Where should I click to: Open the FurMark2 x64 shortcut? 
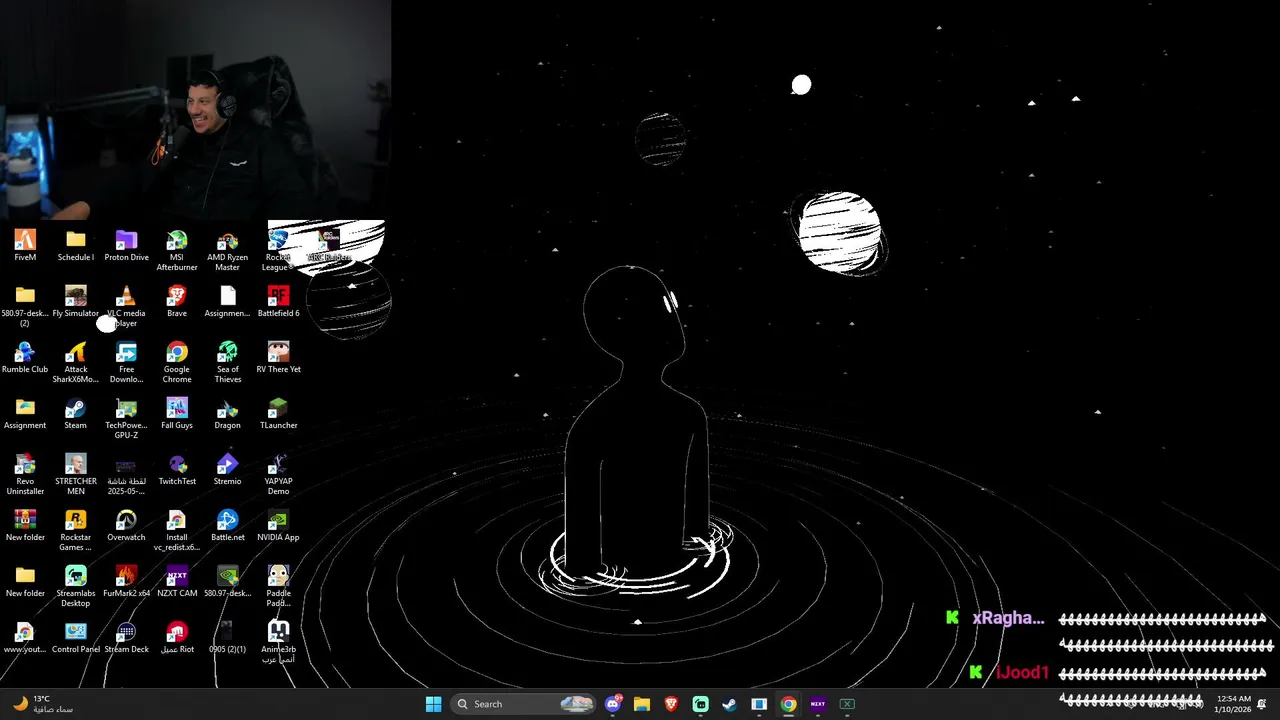tap(126, 582)
